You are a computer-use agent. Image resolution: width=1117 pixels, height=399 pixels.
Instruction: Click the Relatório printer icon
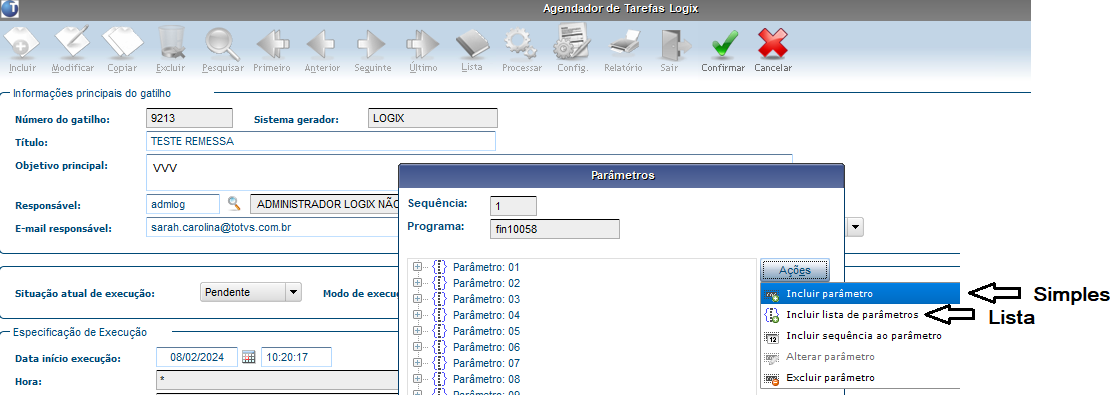pos(623,44)
